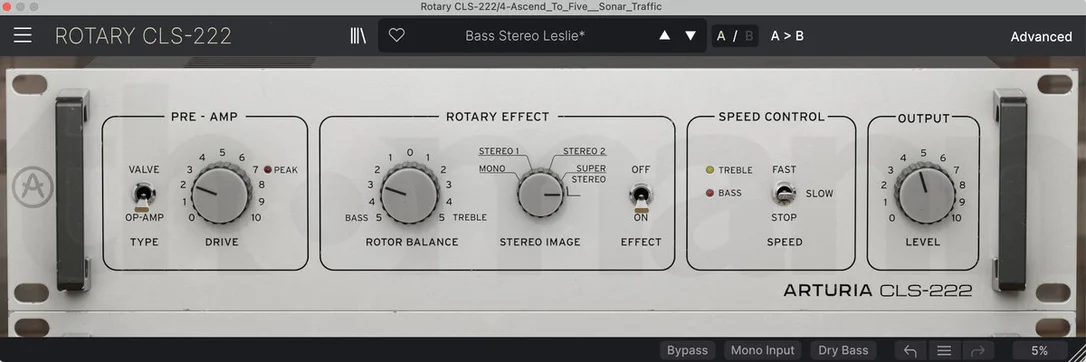Screen dimensions: 1086x362
Task: Open the Advanced panel
Action: [x=1041, y=37]
